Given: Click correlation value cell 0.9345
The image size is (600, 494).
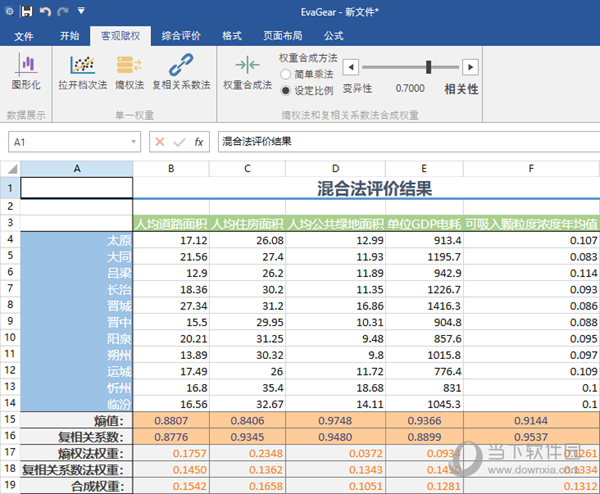Looking at the screenshot, I should [247, 437].
